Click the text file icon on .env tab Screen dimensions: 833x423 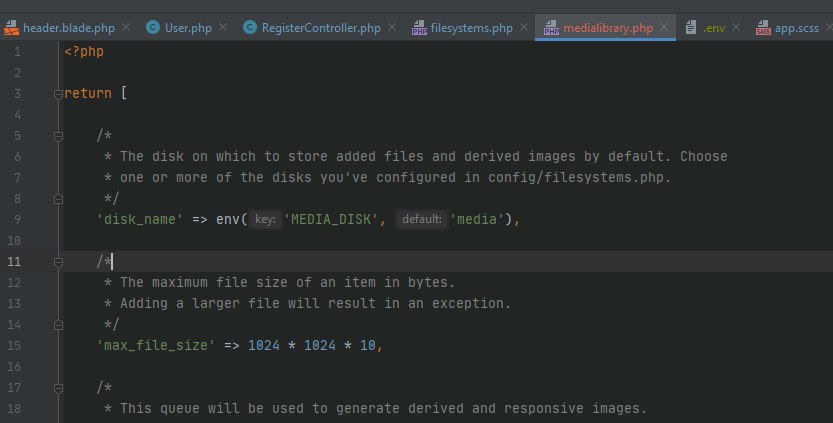(691, 27)
